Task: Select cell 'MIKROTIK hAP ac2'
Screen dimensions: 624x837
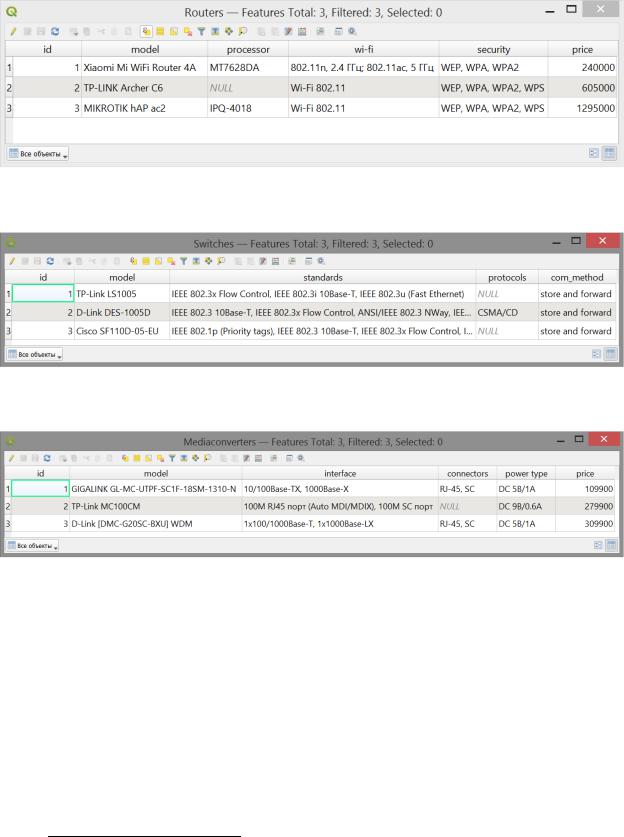Action: [x=145, y=108]
